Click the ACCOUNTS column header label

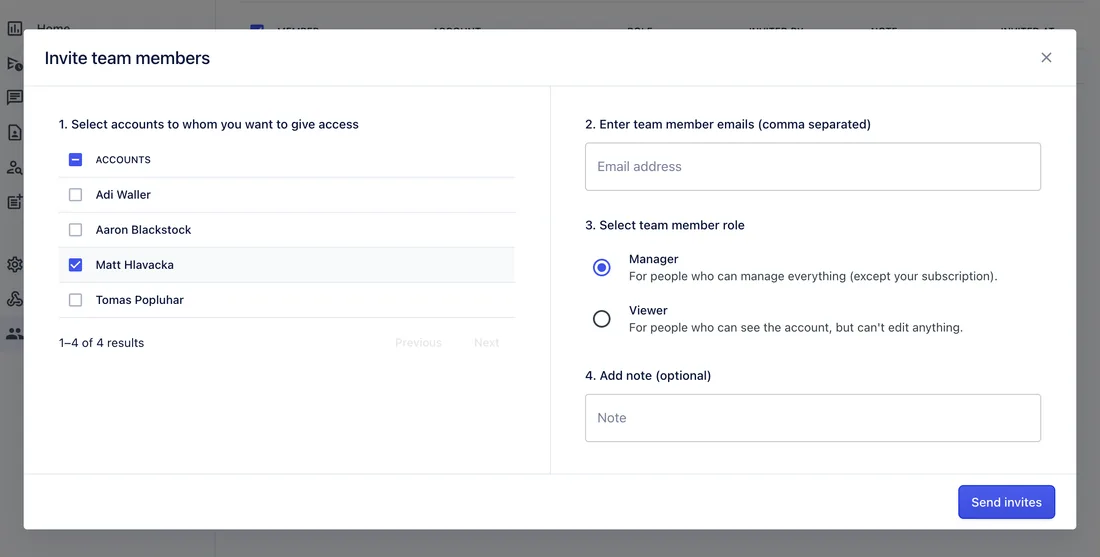pos(123,160)
